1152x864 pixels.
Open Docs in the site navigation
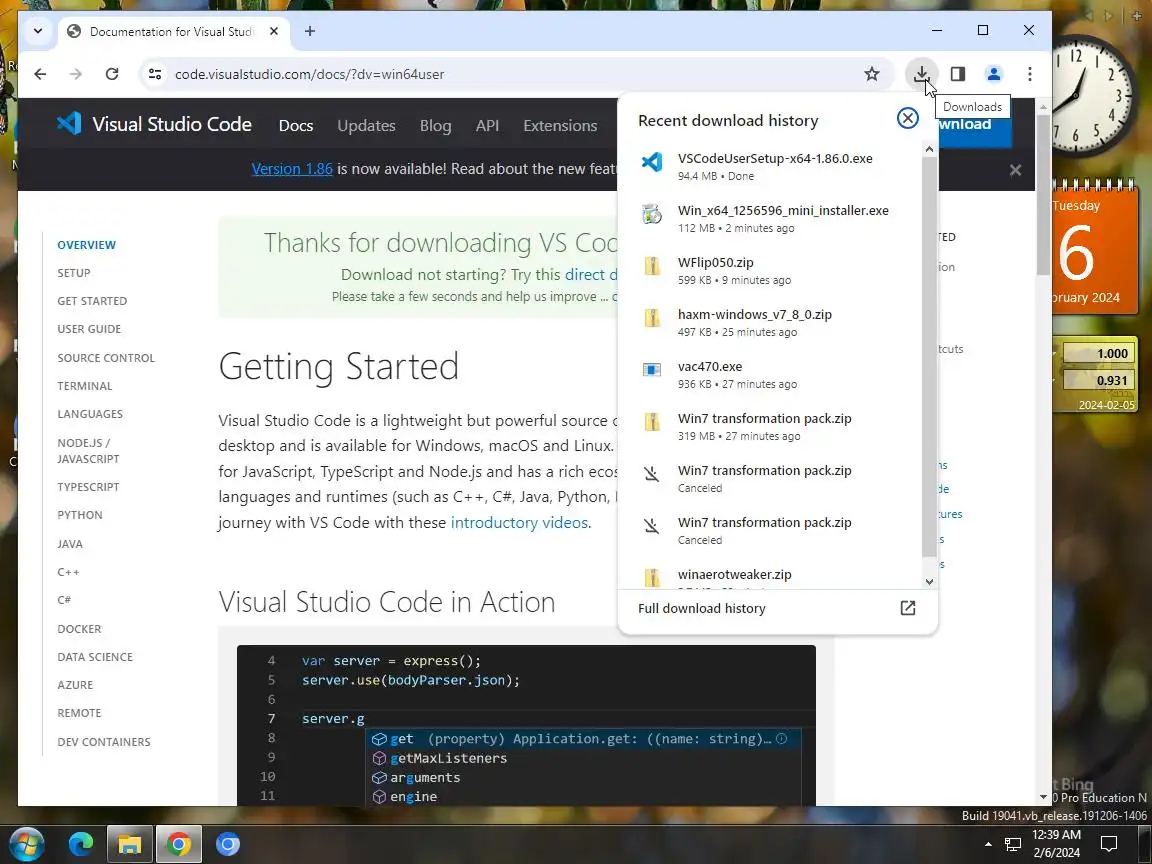pos(295,126)
